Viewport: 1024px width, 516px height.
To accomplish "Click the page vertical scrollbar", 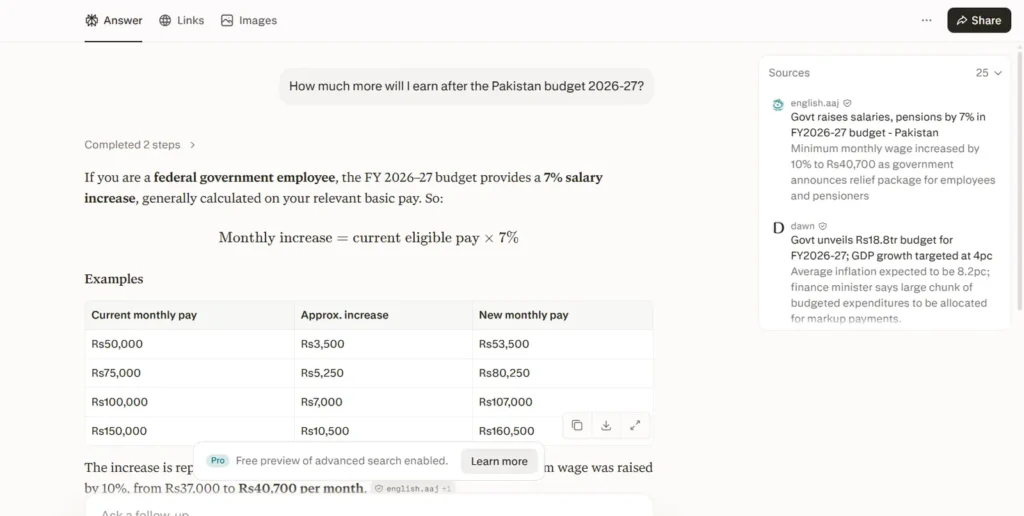I will click(x=1020, y=176).
